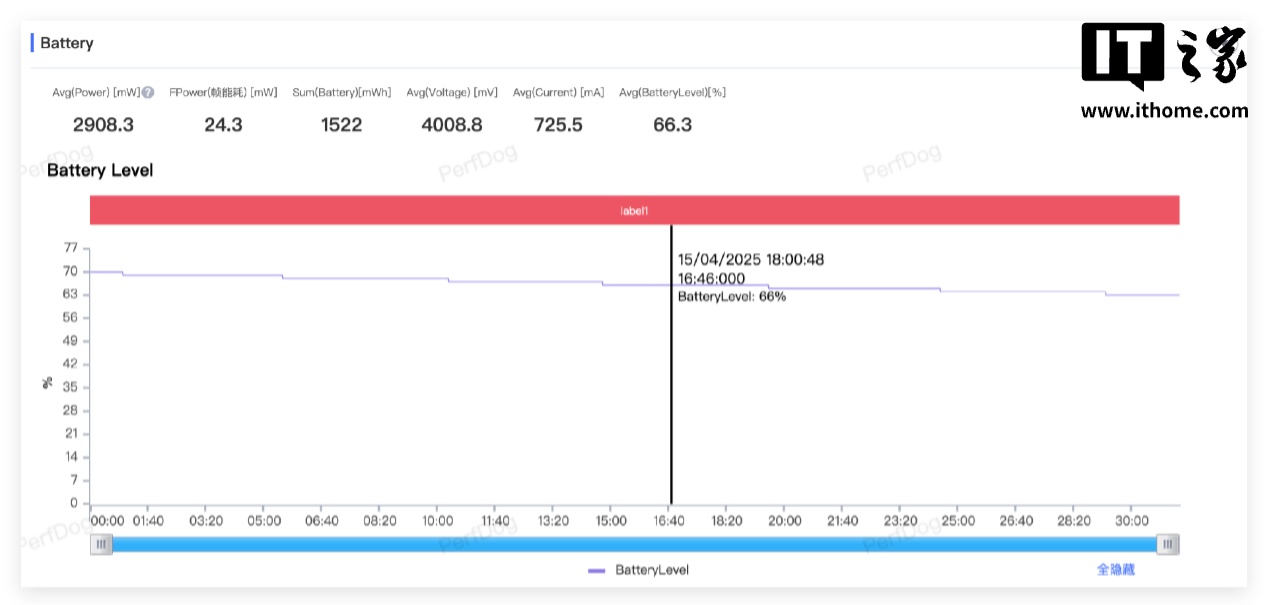Select the red label1 bar
The height and width of the screenshot is (605, 1268).
coord(634,210)
